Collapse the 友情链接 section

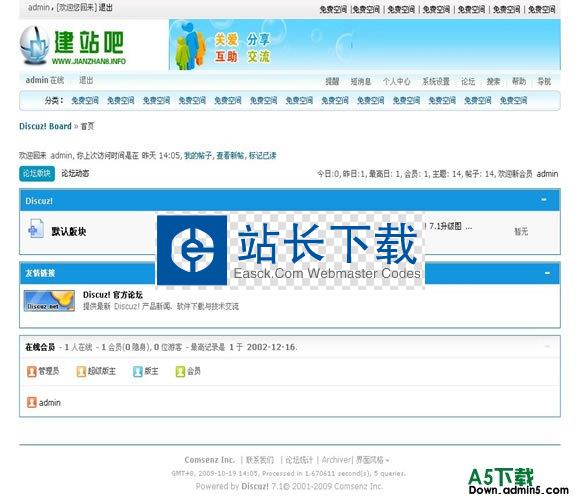tap(547, 273)
